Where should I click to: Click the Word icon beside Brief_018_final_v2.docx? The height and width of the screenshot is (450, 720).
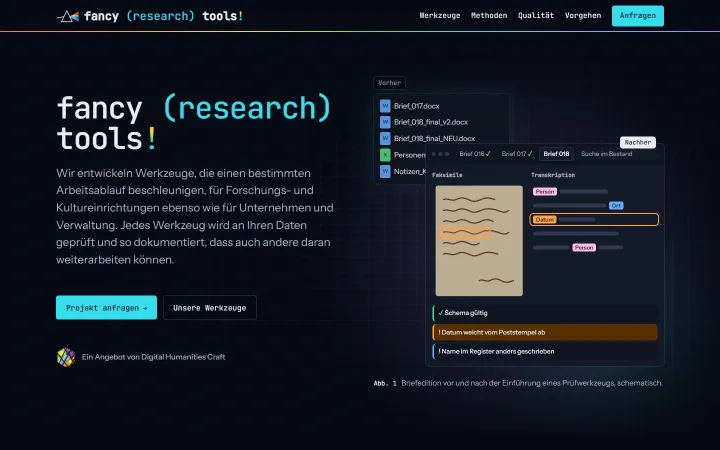385,122
